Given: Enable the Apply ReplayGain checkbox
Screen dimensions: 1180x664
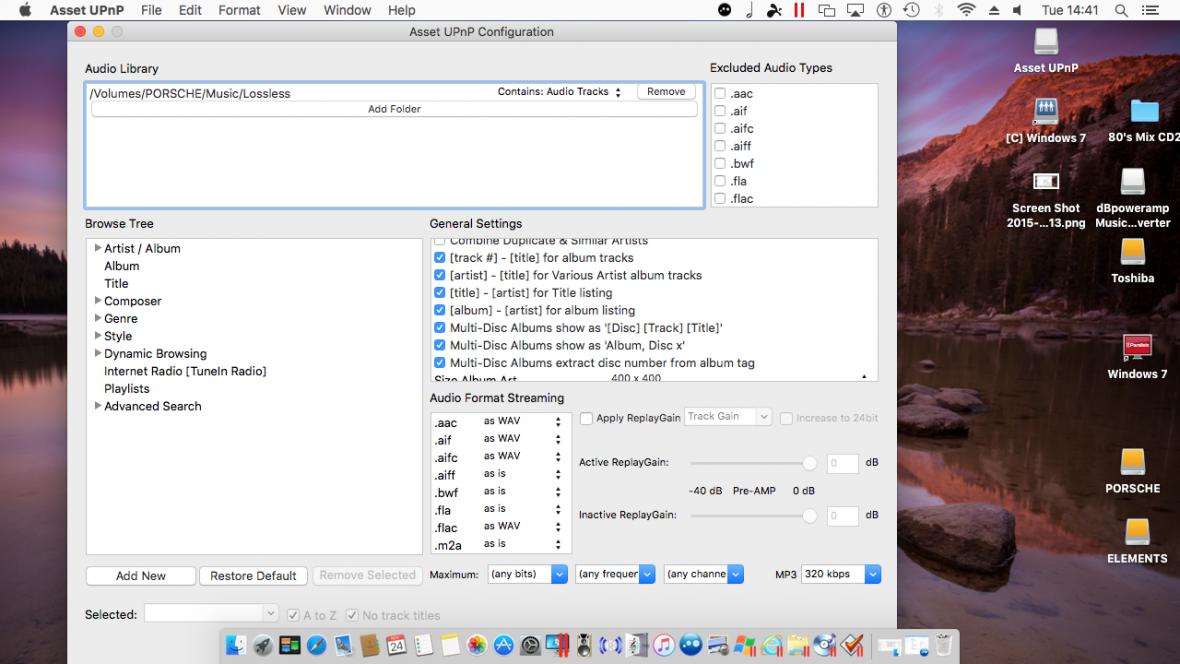Looking at the screenshot, I should tap(586, 418).
